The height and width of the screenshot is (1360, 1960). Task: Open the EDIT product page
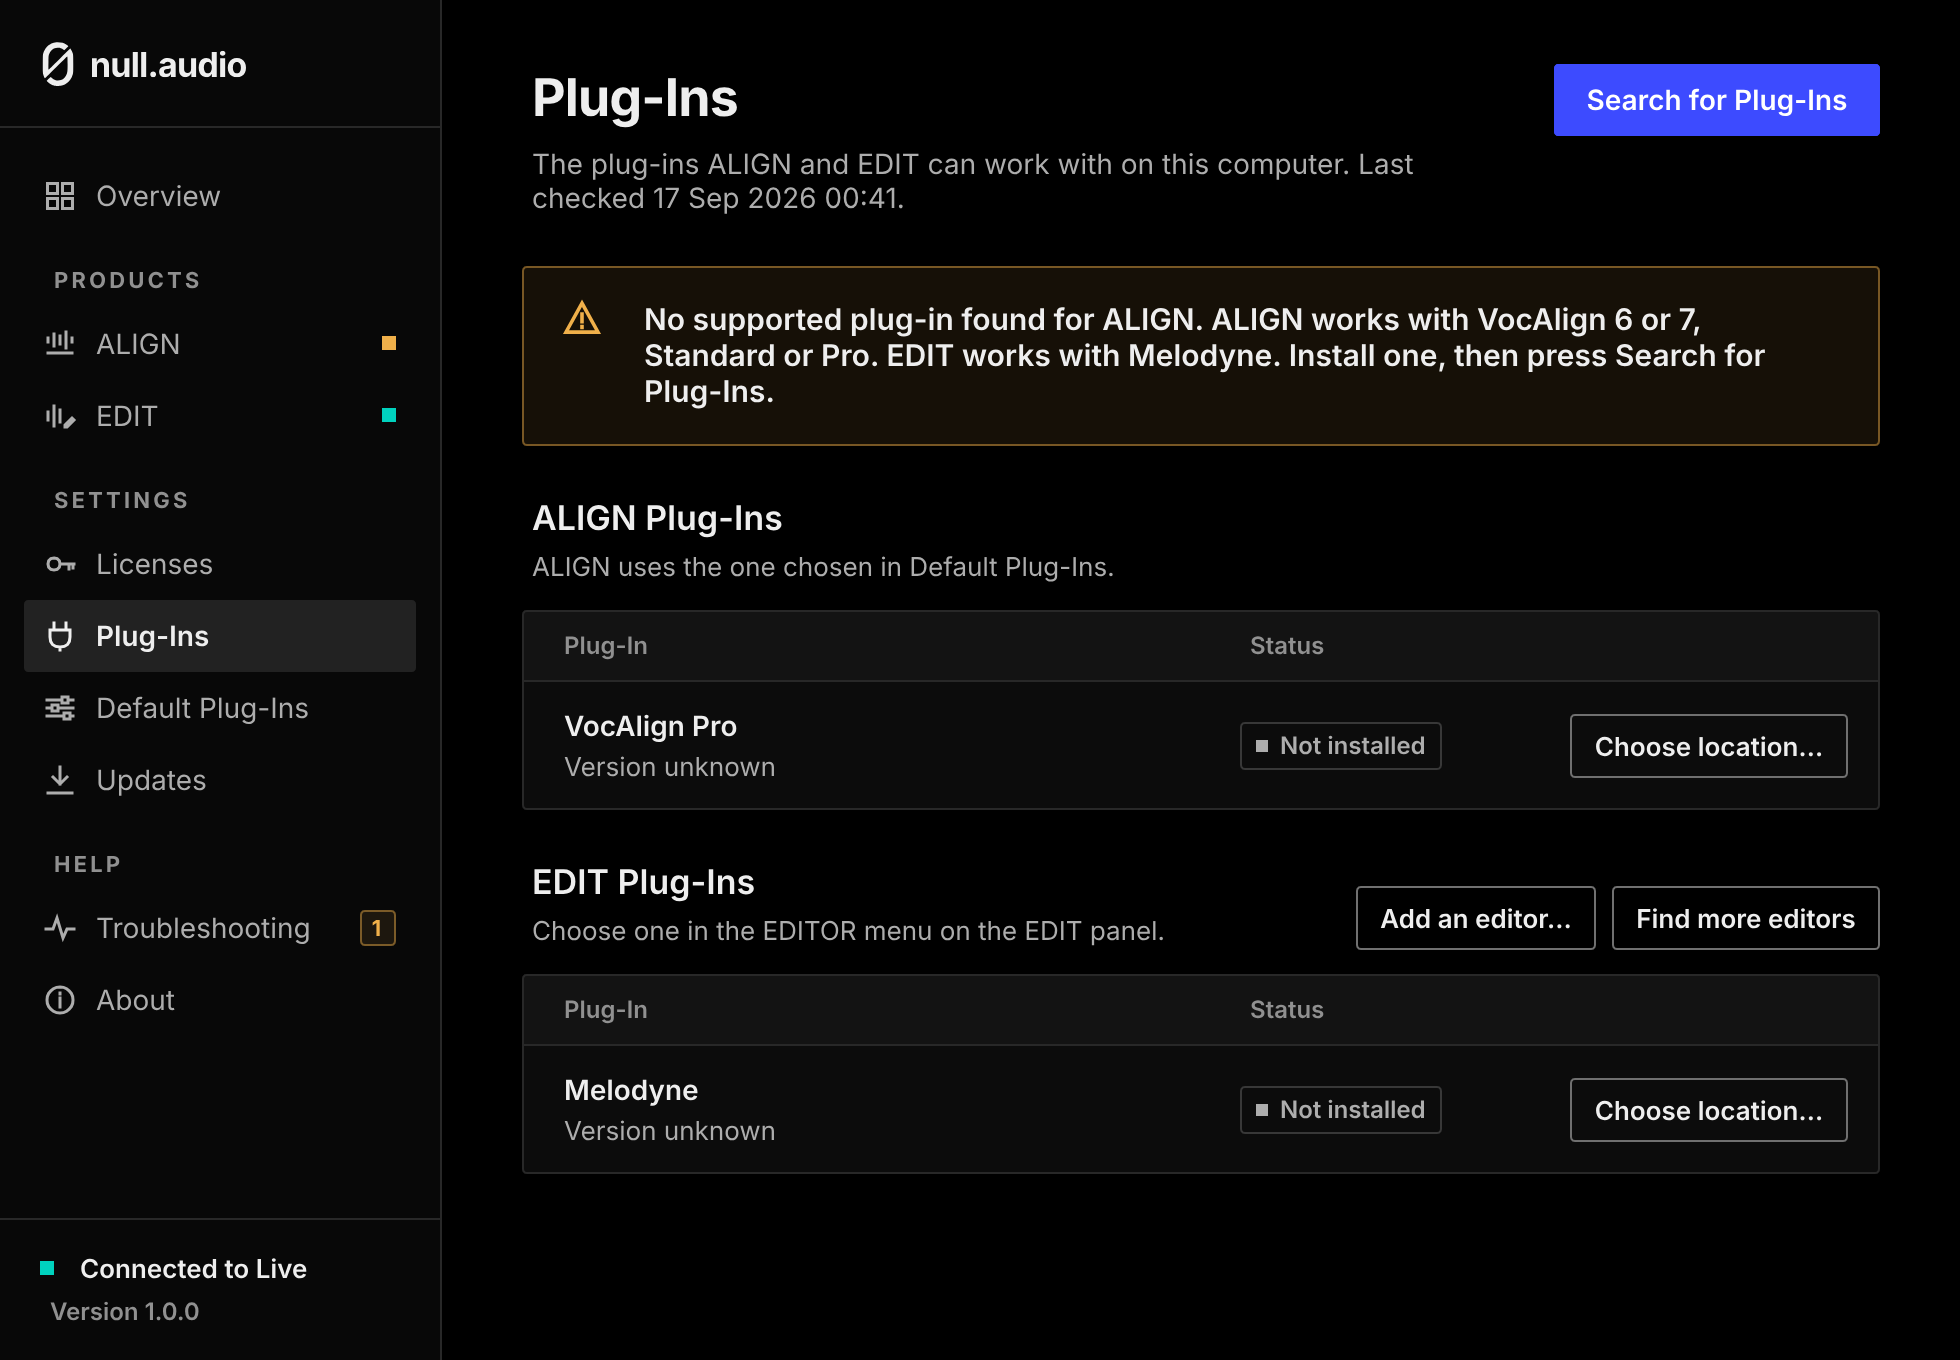[x=220, y=416]
